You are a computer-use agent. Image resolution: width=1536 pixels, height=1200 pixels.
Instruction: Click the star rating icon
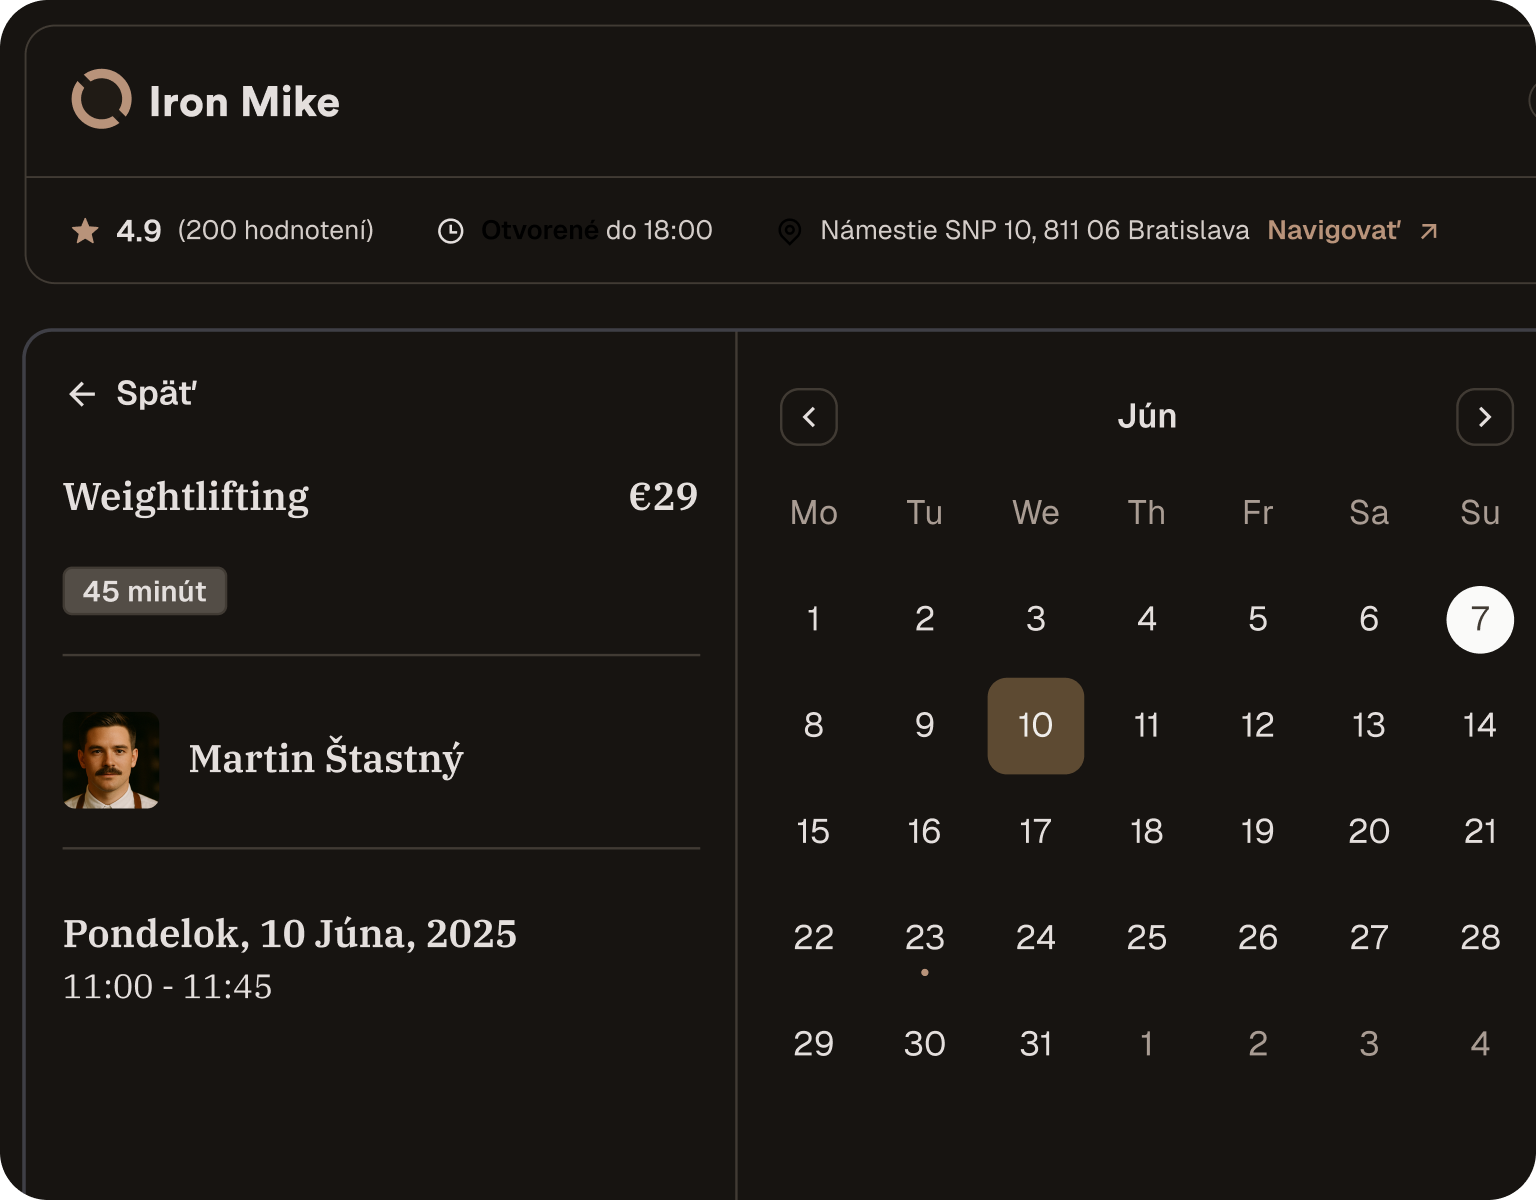(85, 231)
